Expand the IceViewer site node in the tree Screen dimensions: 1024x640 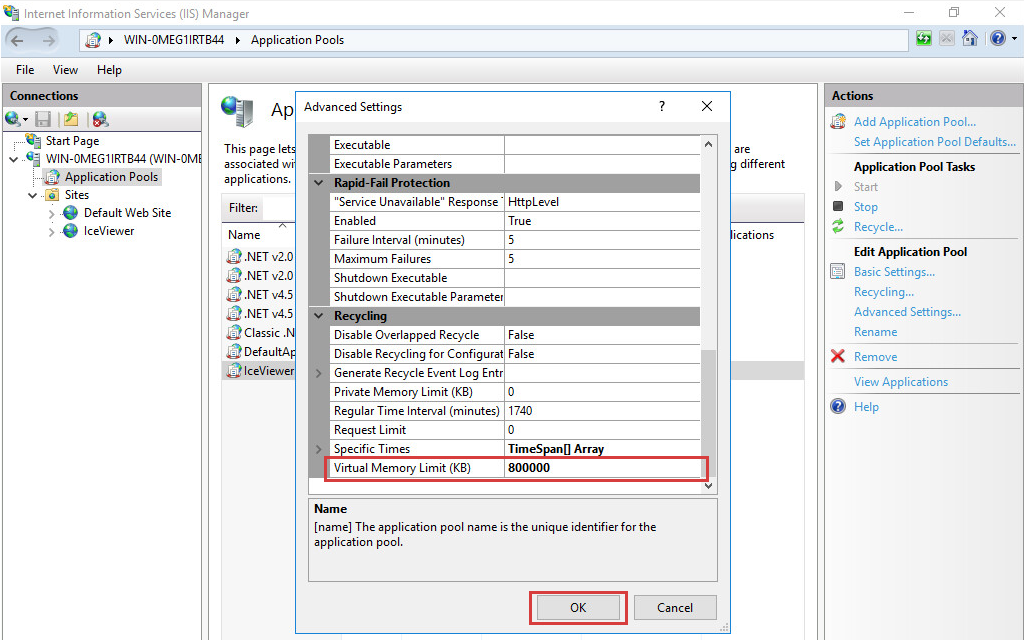click(x=52, y=231)
